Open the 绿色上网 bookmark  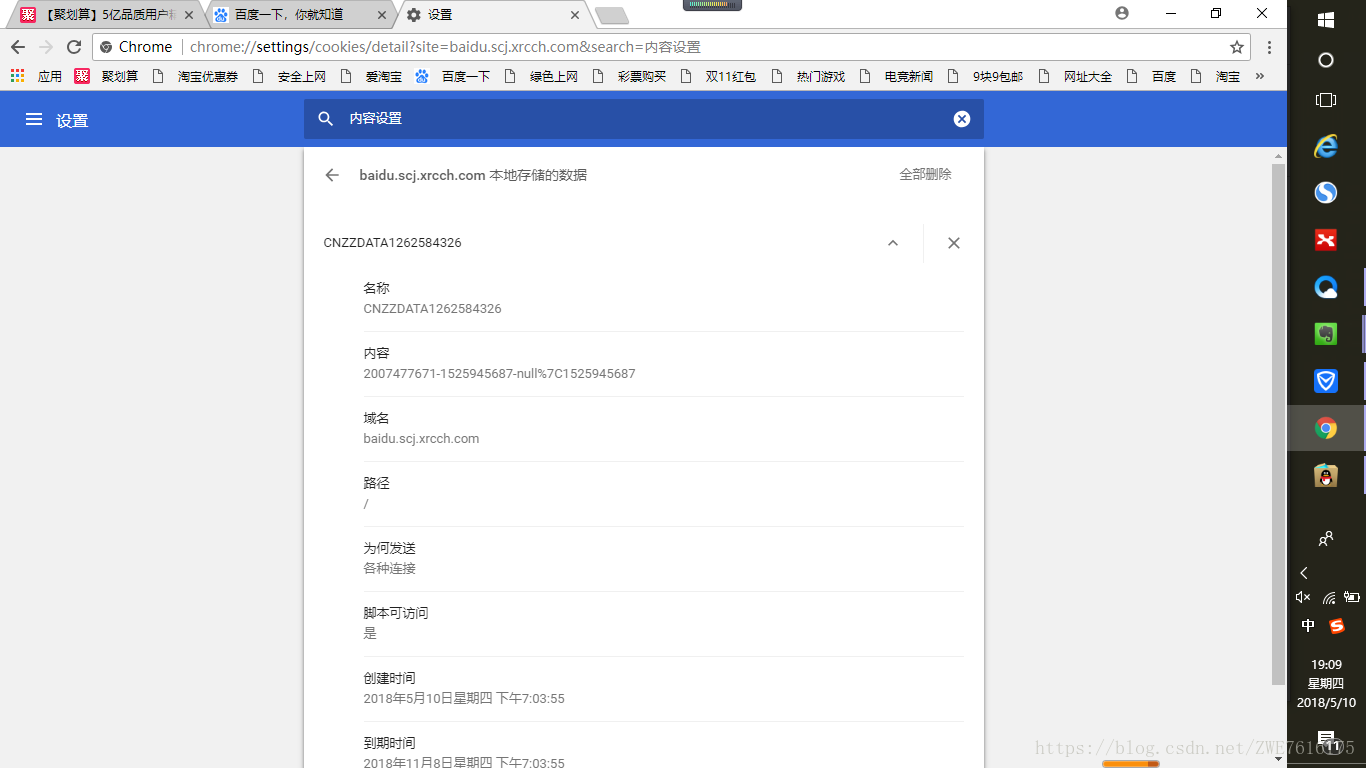click(541, 76)
